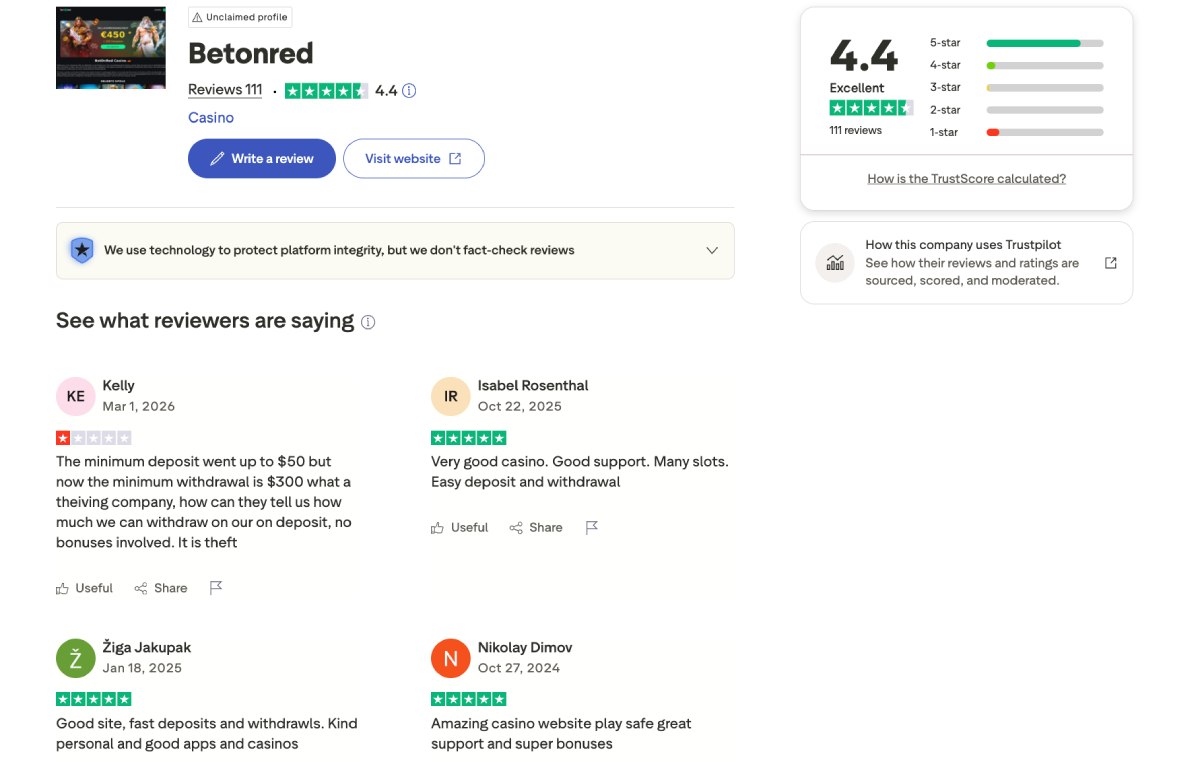The width and height of the screenshot is (1200, 762).
Task: Click the chart icon beside "How this company uses Trustpilot"
Action: [834, 262]
